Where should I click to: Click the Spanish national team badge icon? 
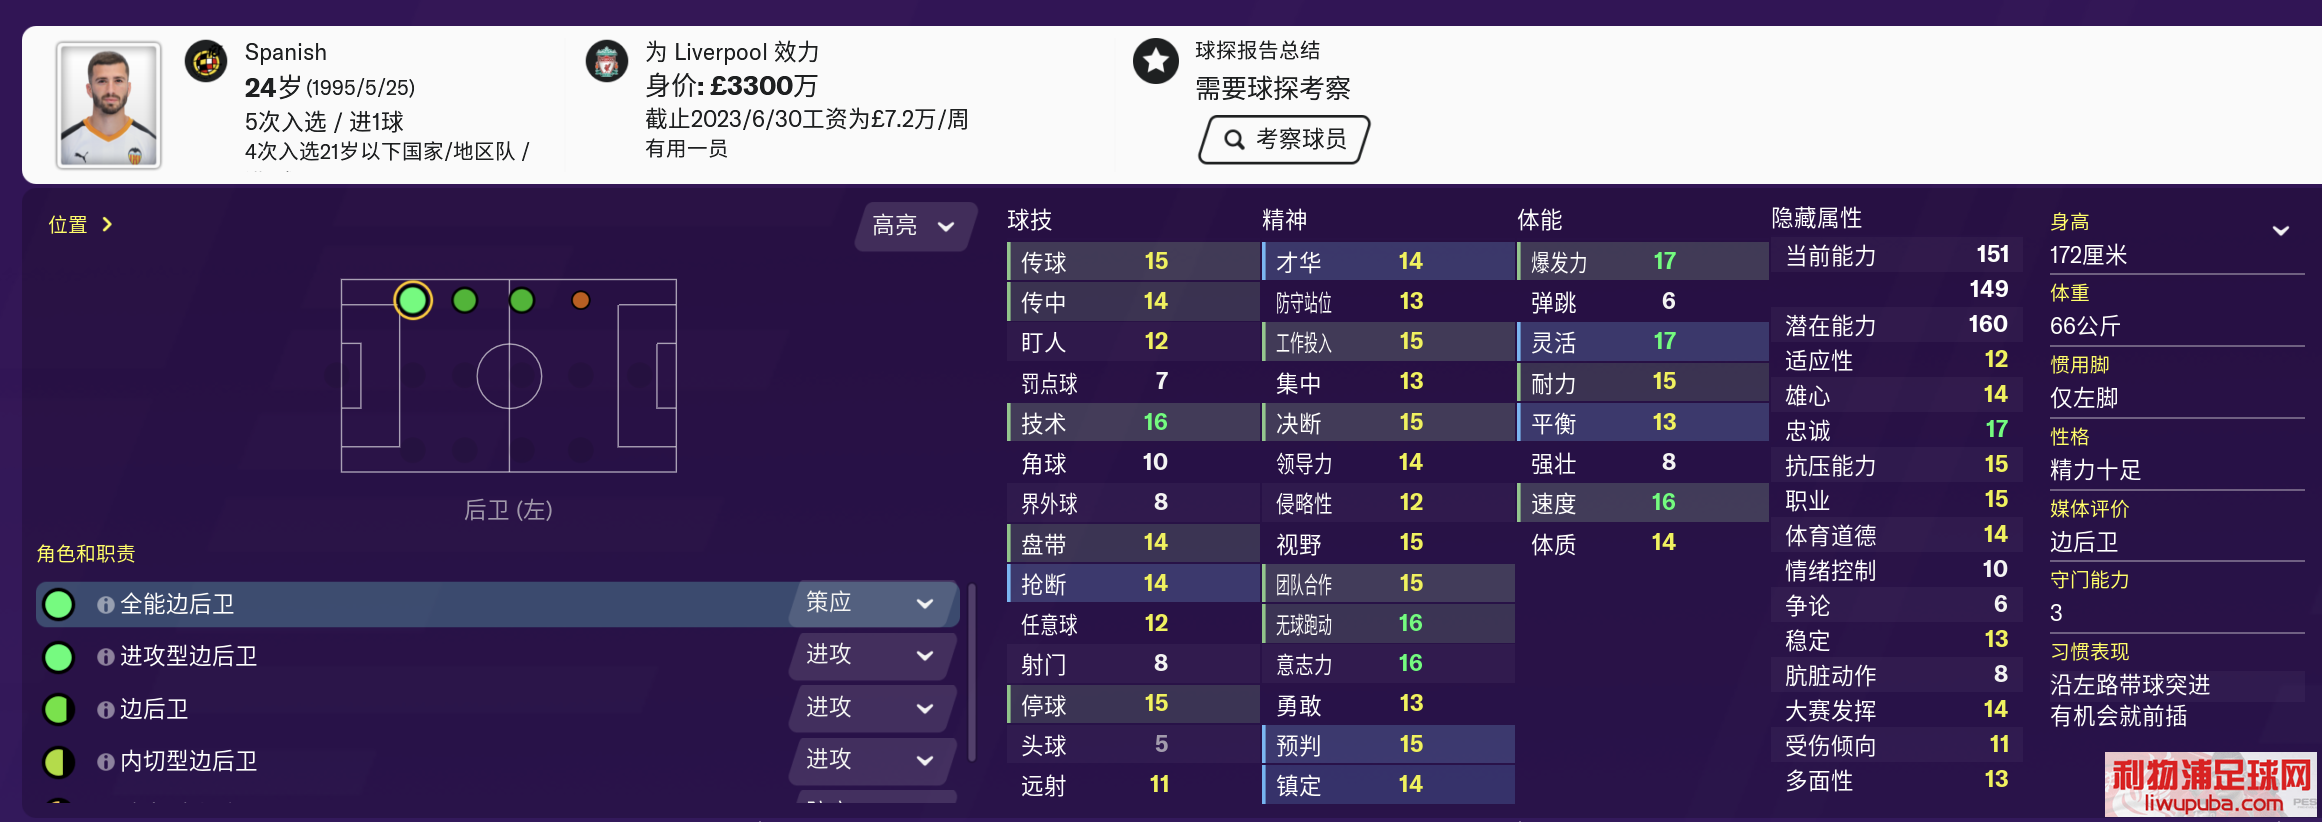click(x=206, y=61)
